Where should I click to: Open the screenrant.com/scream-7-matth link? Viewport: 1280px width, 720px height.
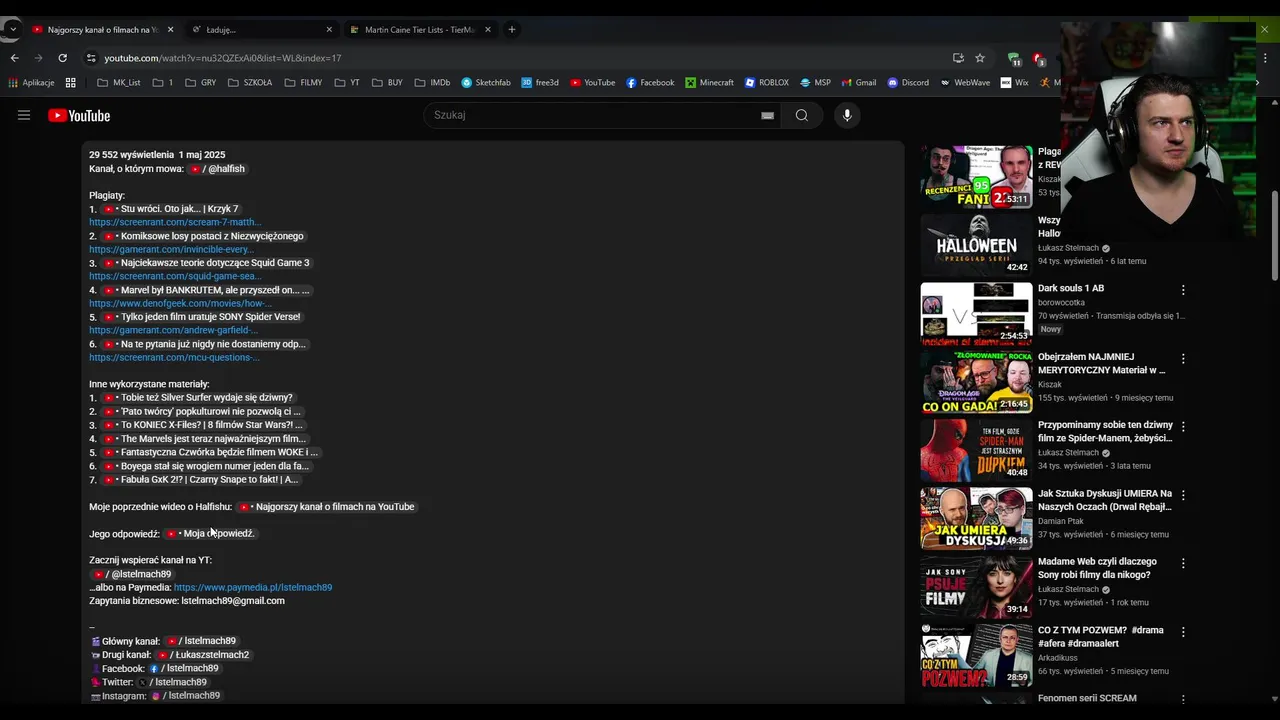pos(175,222)
